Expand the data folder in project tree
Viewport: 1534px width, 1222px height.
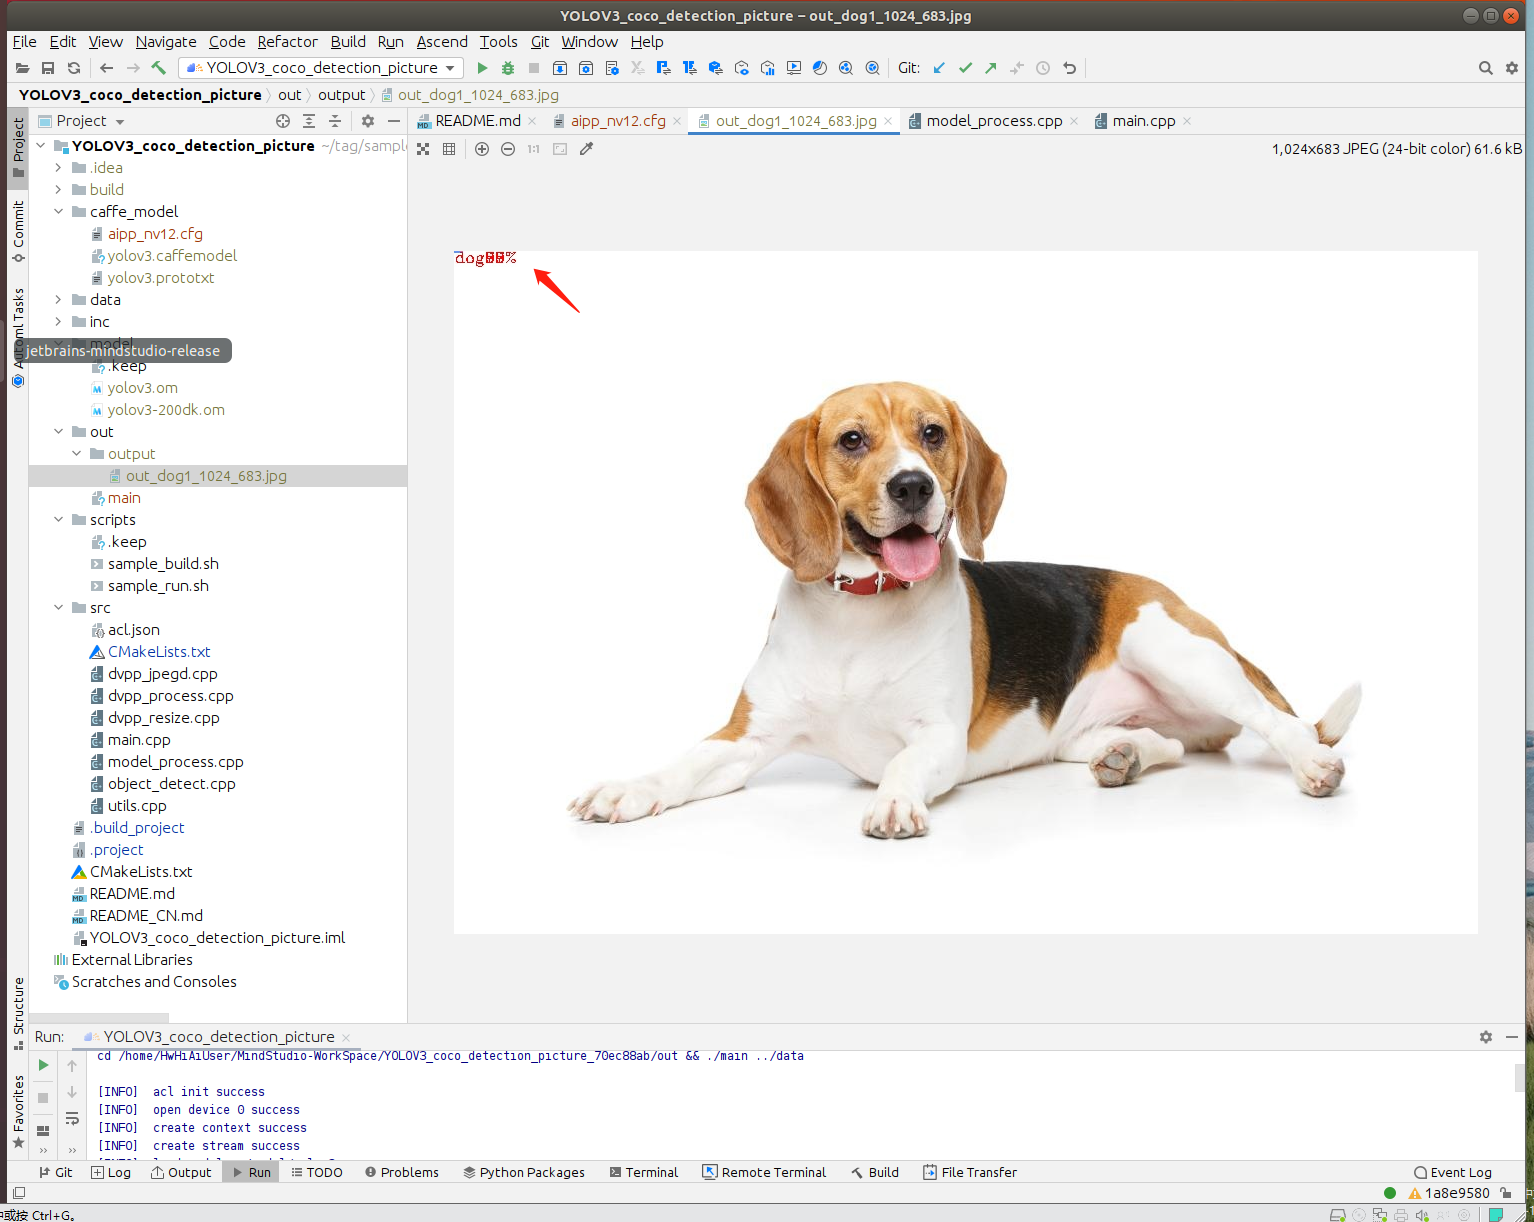[x=58, y=300]
